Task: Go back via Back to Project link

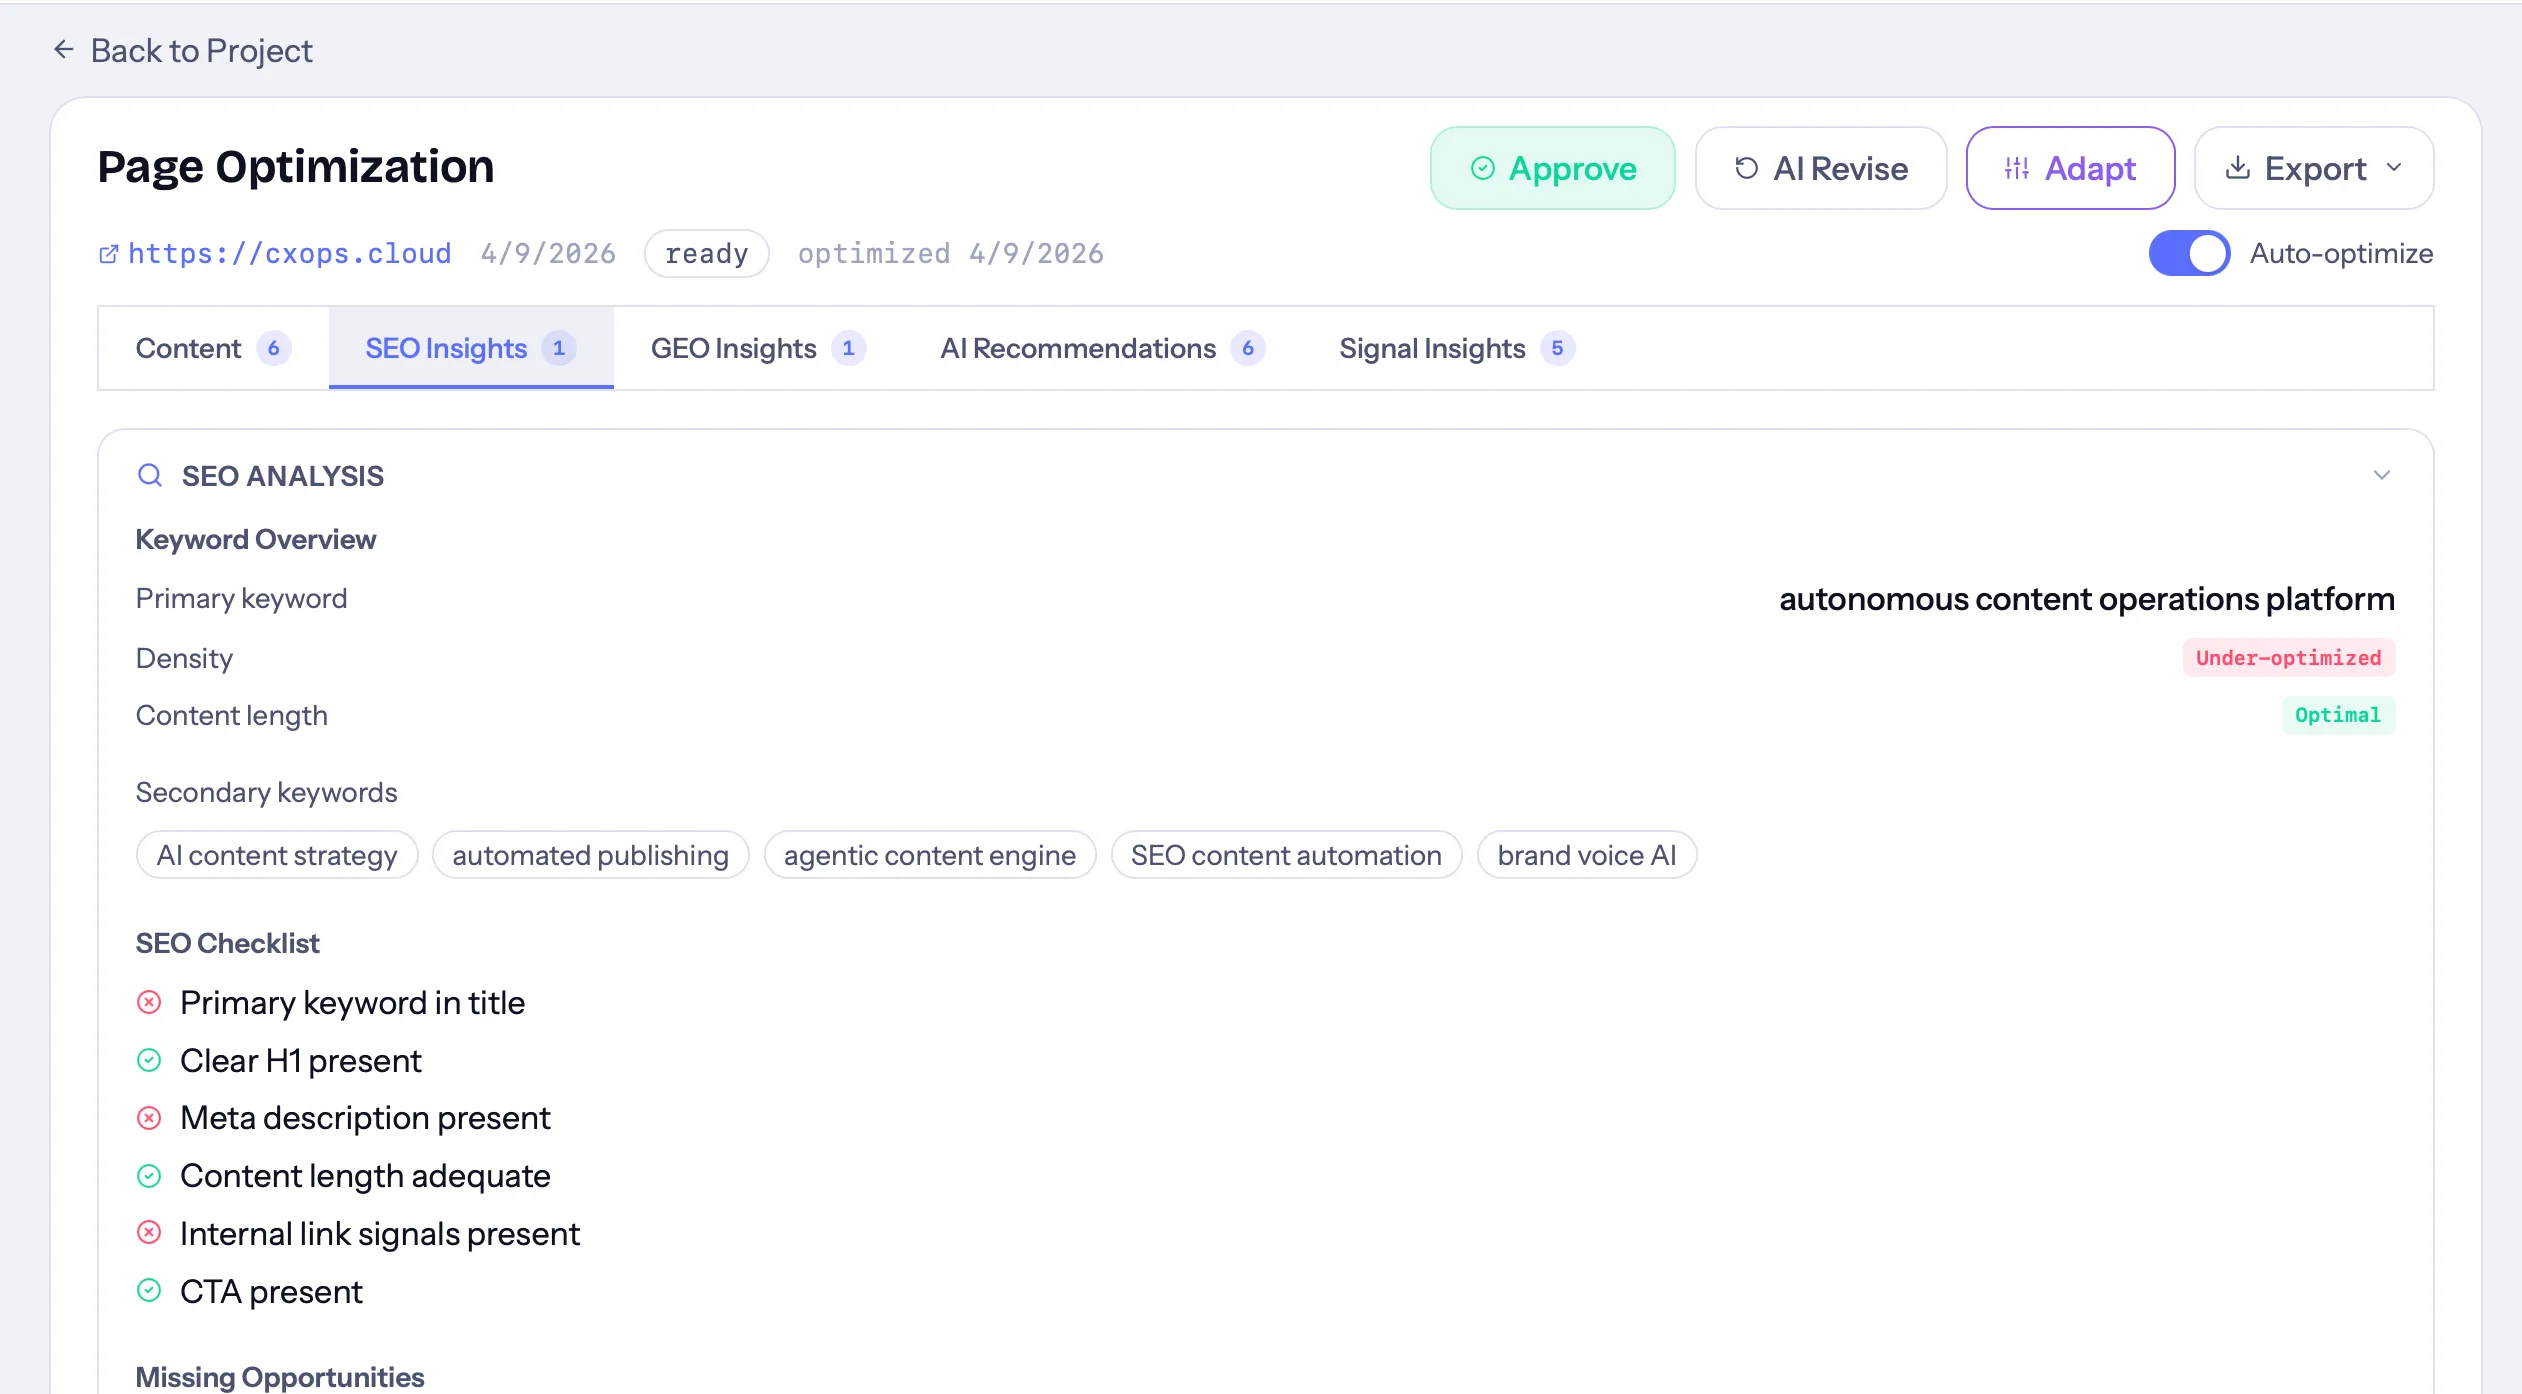Action: click(183, 50)
